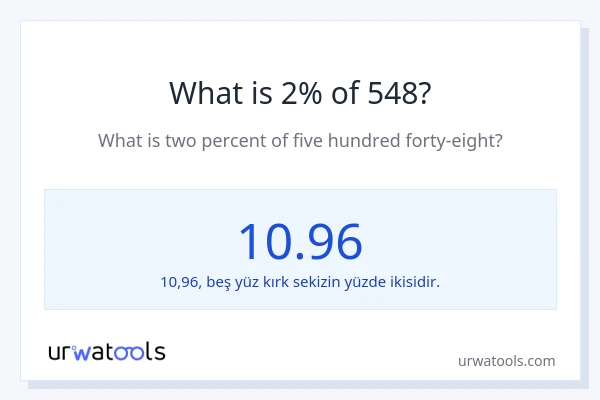Click the subtitle about two percent
Viewport: 600px width, 400px height.
(300, 141)
